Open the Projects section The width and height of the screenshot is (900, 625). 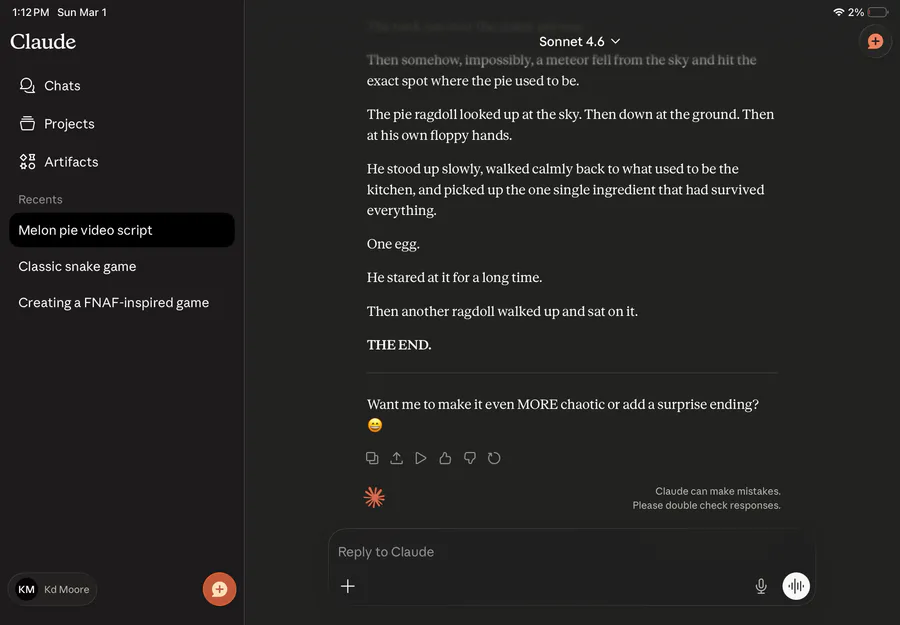pyautogui.click(x=69, y=124)
